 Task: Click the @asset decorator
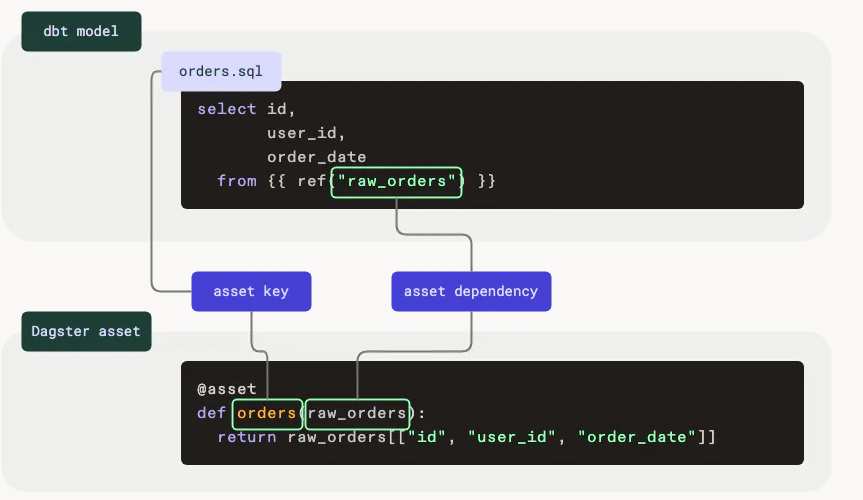[227, 389]
